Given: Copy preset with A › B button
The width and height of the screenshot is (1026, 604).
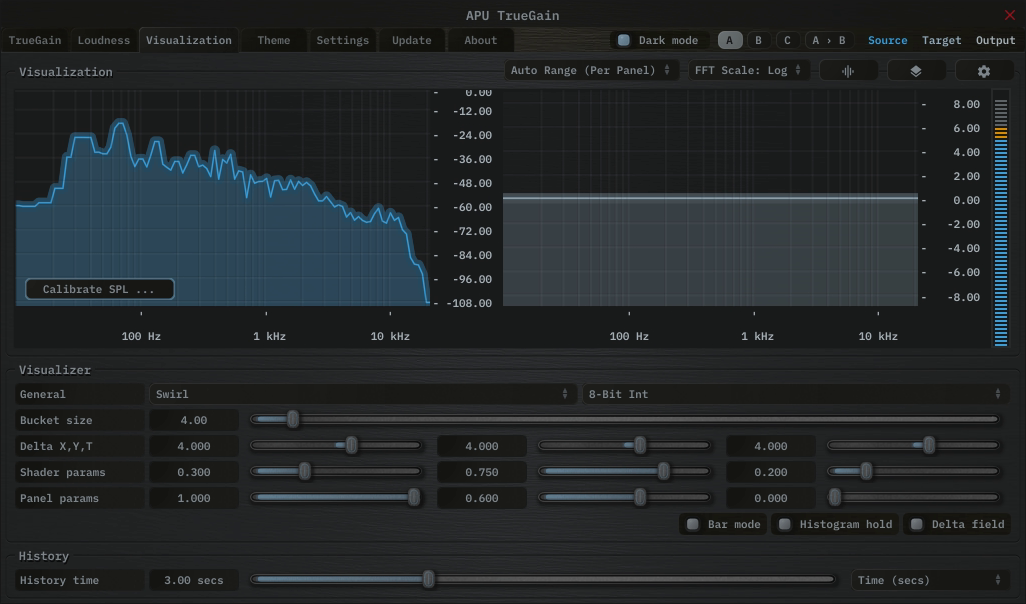Looking at the screenshot, I should pos(828,41).
